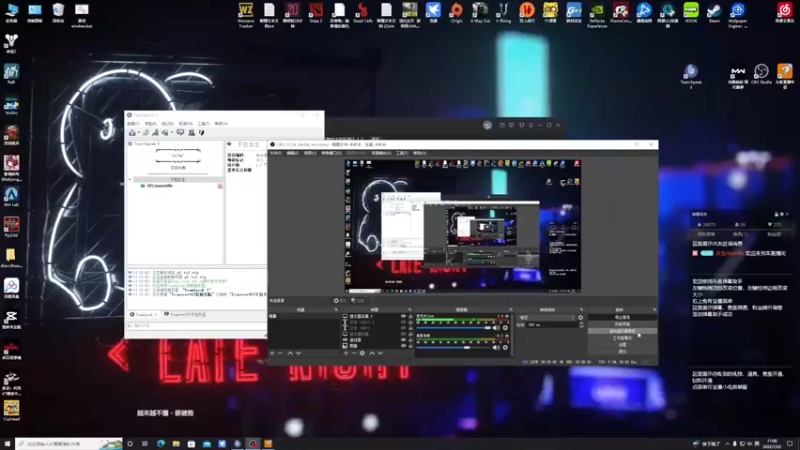Open the scene transition type dropdown
The height and width of the screenshot is (450, 800).
click(x=547, y=317)
